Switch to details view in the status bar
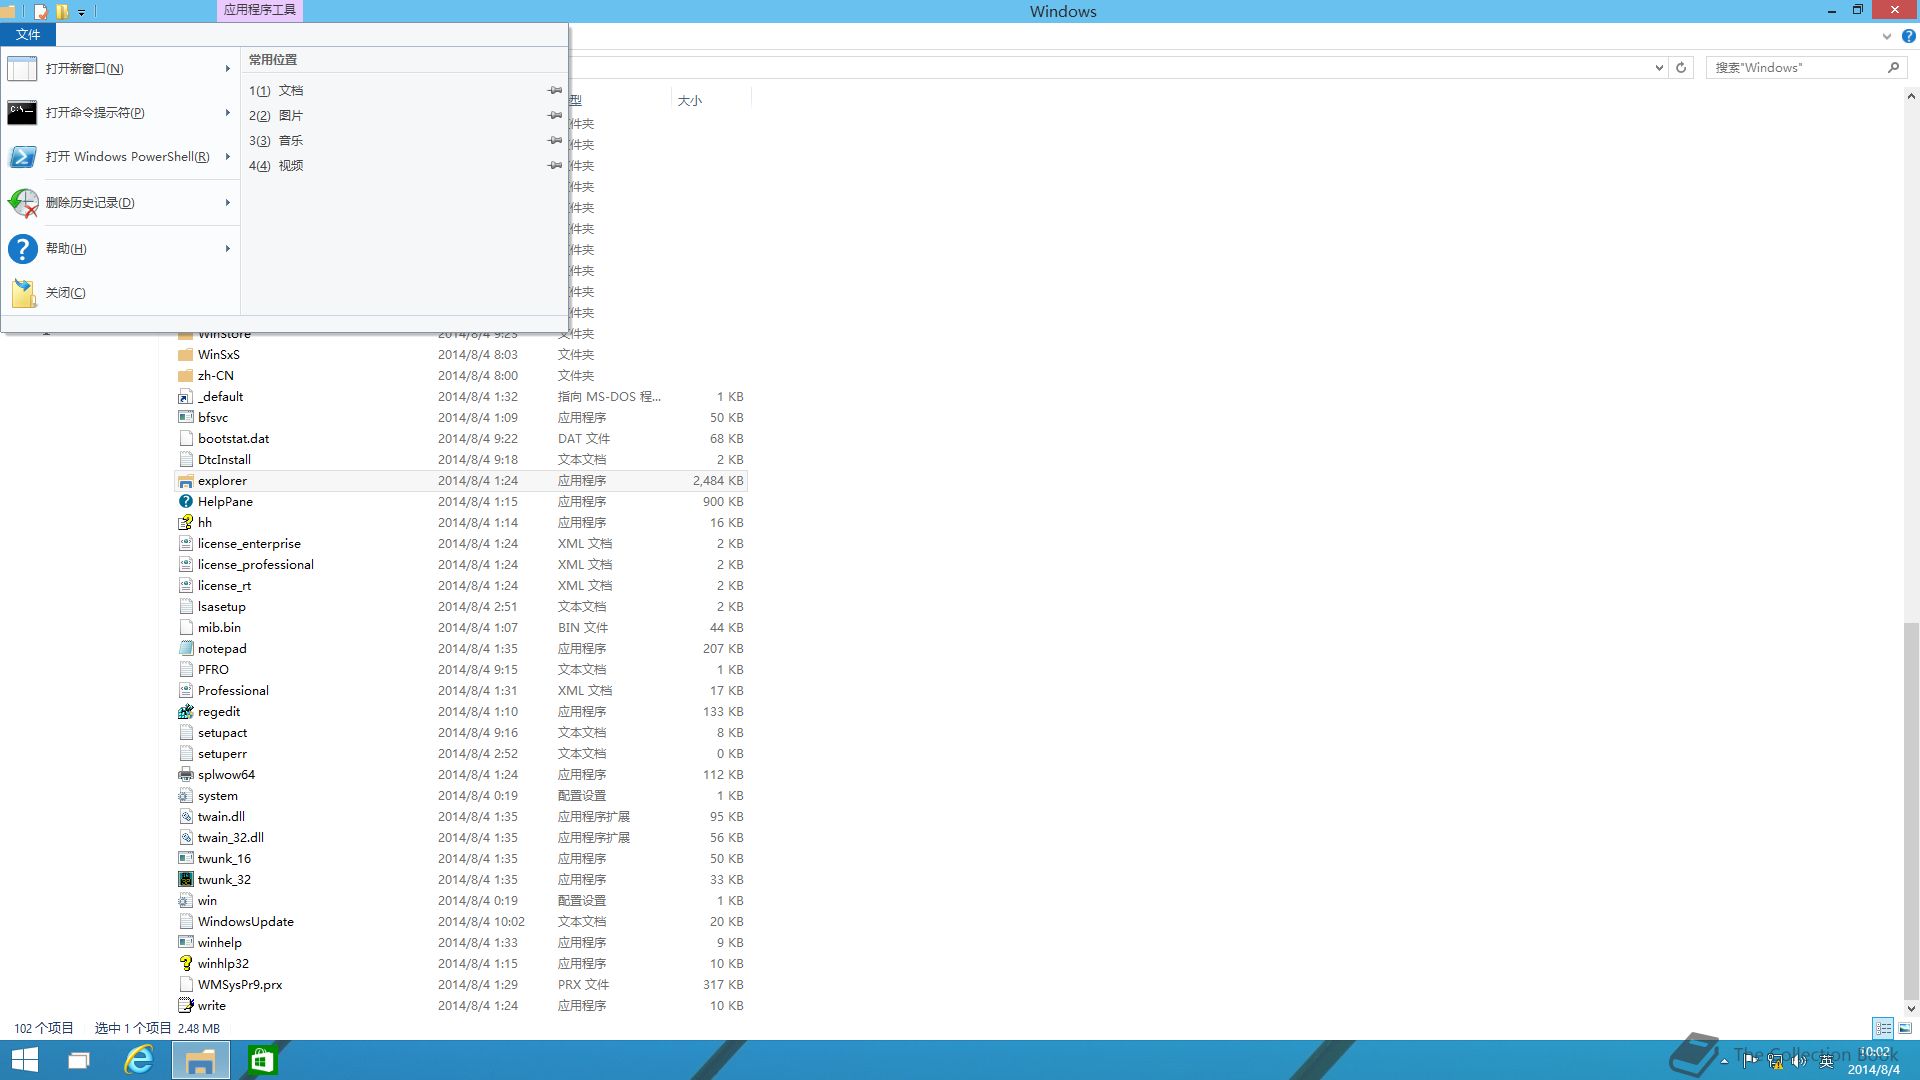Viewport: 1920px width, 1080px height. pyautogui.click(x=1883, y=1028)
